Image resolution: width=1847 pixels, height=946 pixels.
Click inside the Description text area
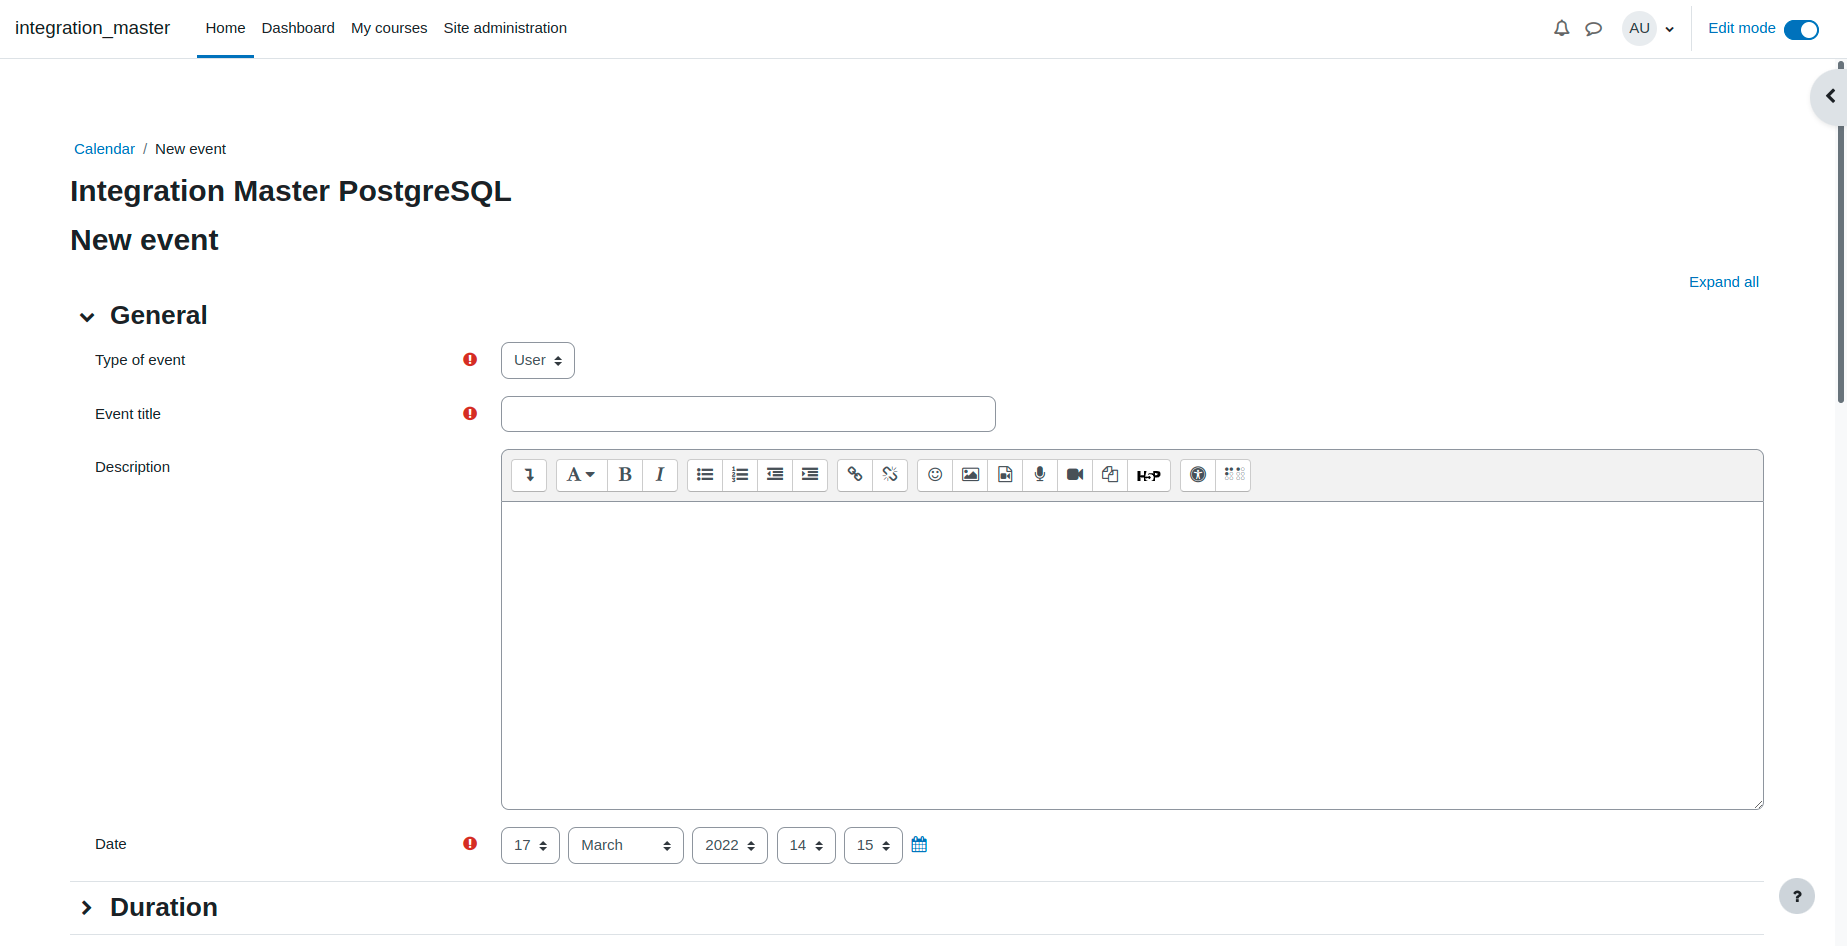[1132, 655]
